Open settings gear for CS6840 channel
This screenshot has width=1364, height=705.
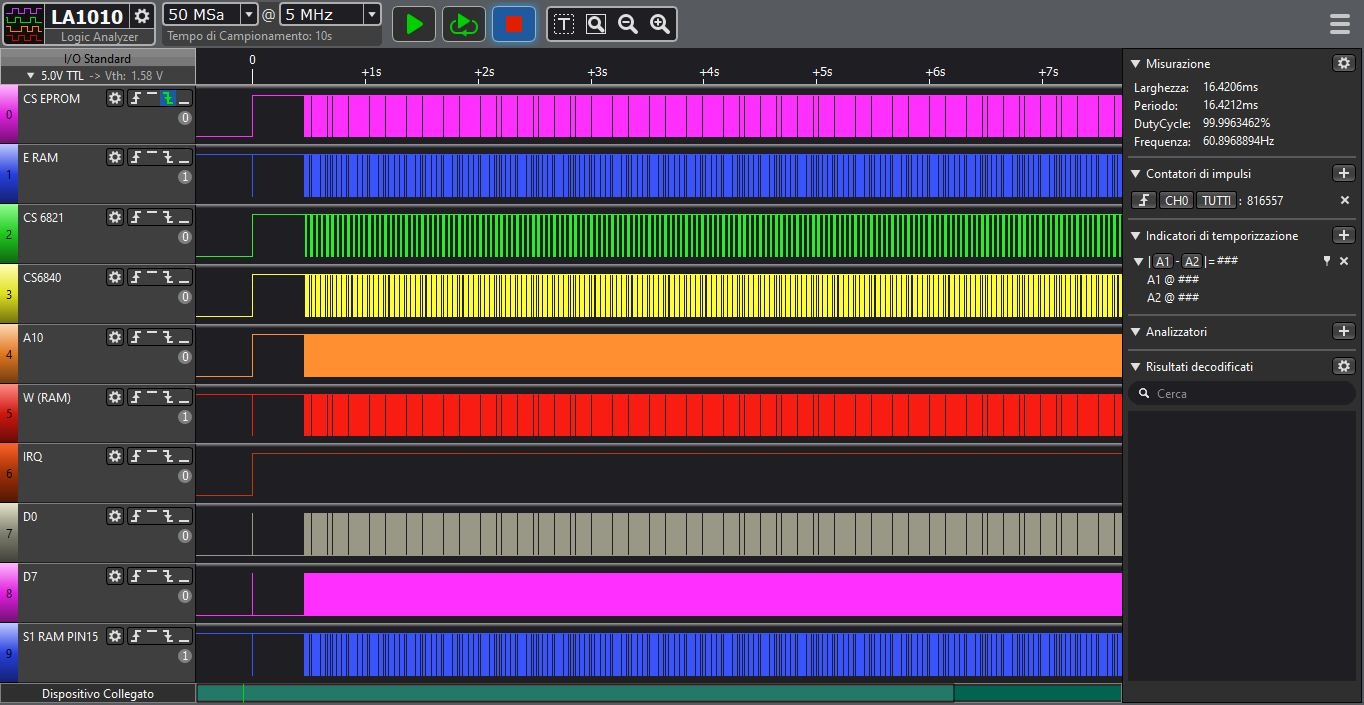tap(115, 277)
